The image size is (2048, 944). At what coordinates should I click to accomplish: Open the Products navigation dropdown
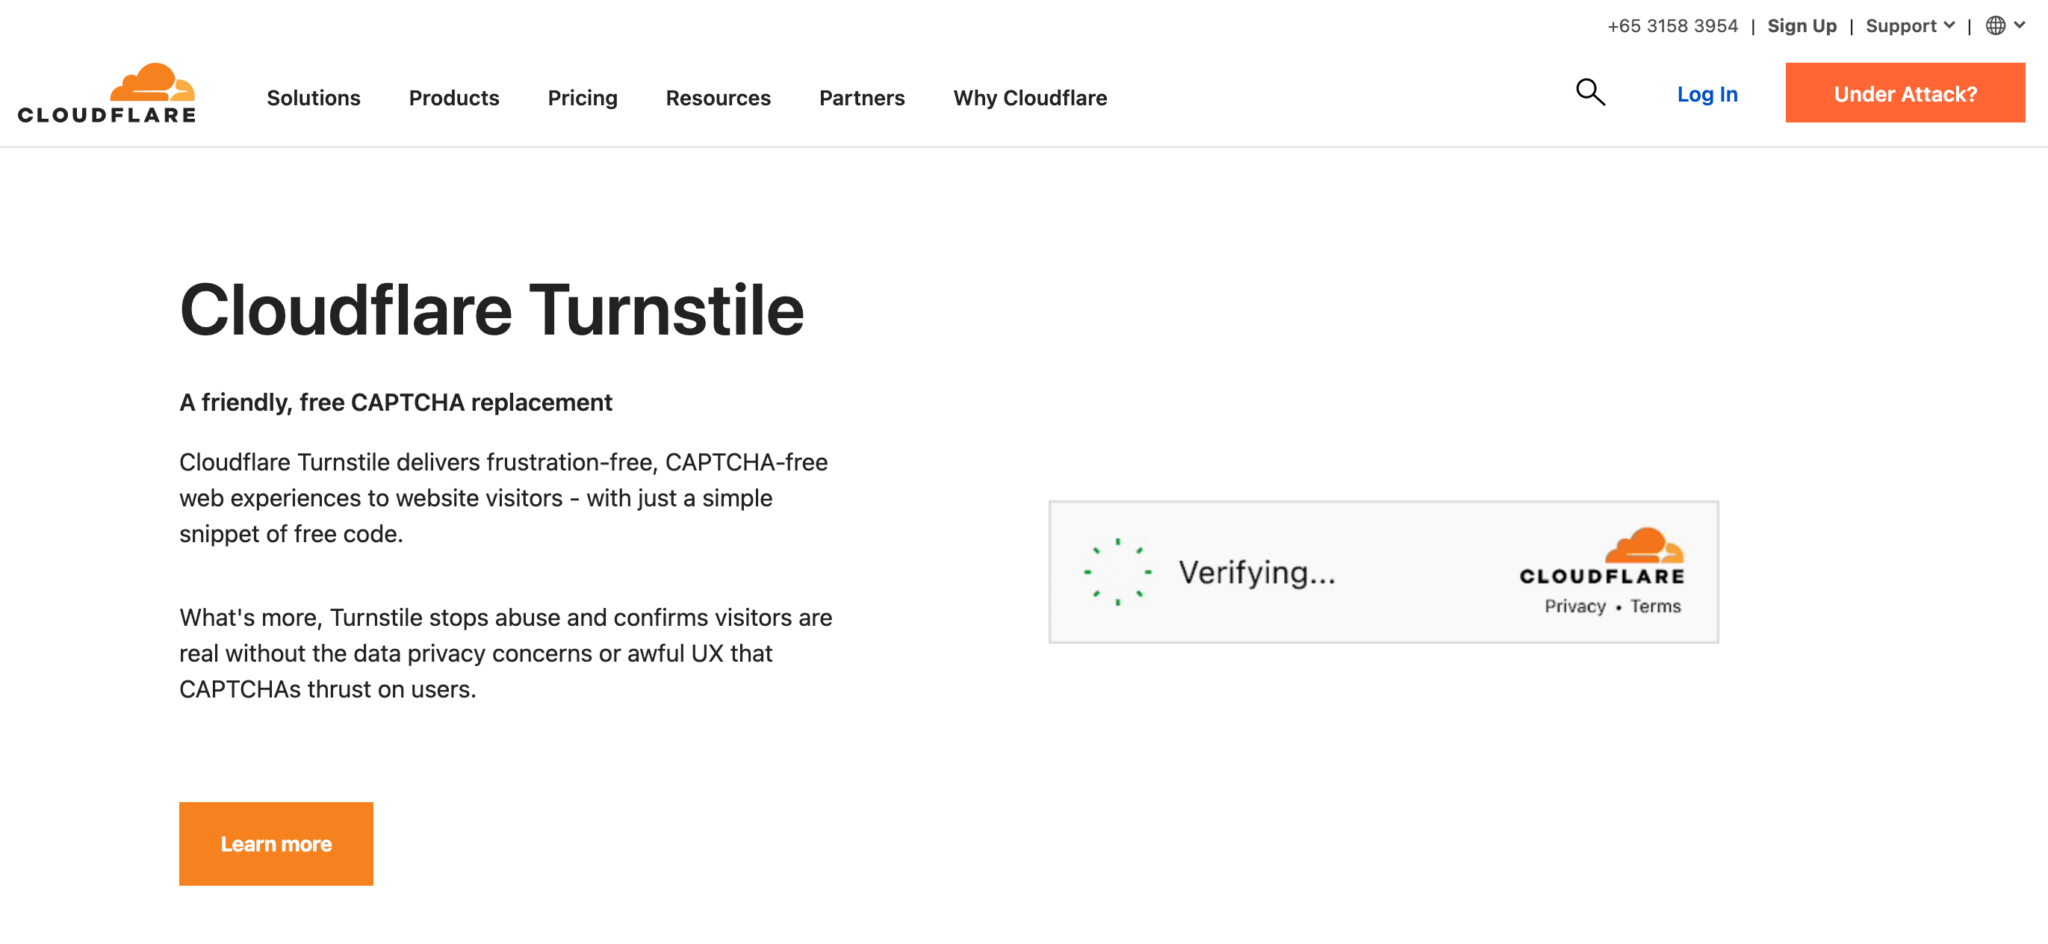click(x=454, y=98)
